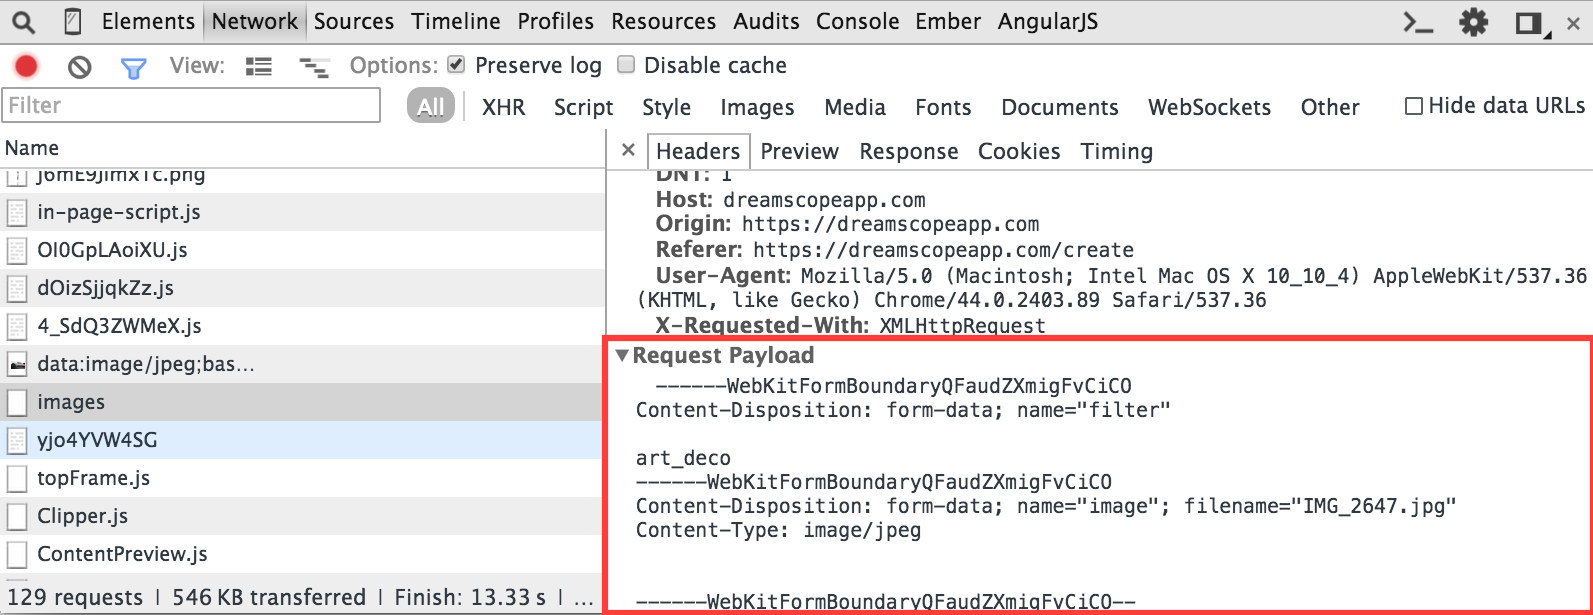Clear the network log with the block icon

(x=80, y=67)
